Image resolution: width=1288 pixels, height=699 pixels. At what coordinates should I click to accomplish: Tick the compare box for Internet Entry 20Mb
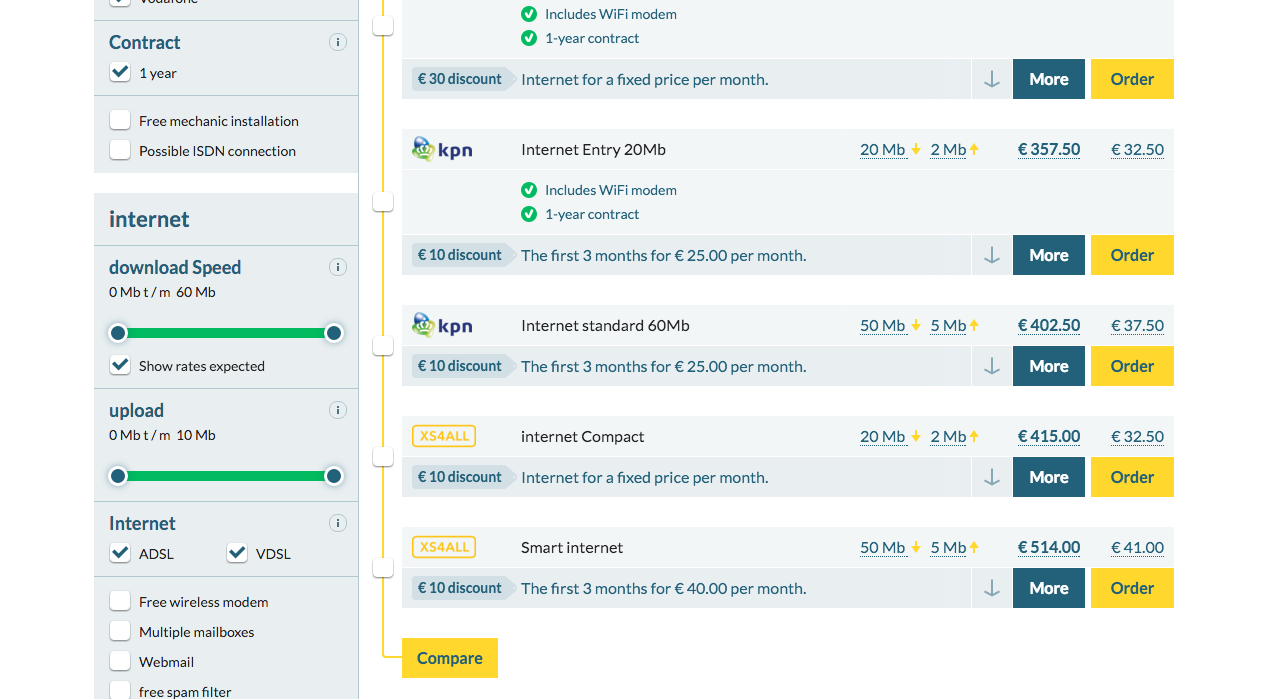coord(383,202)
